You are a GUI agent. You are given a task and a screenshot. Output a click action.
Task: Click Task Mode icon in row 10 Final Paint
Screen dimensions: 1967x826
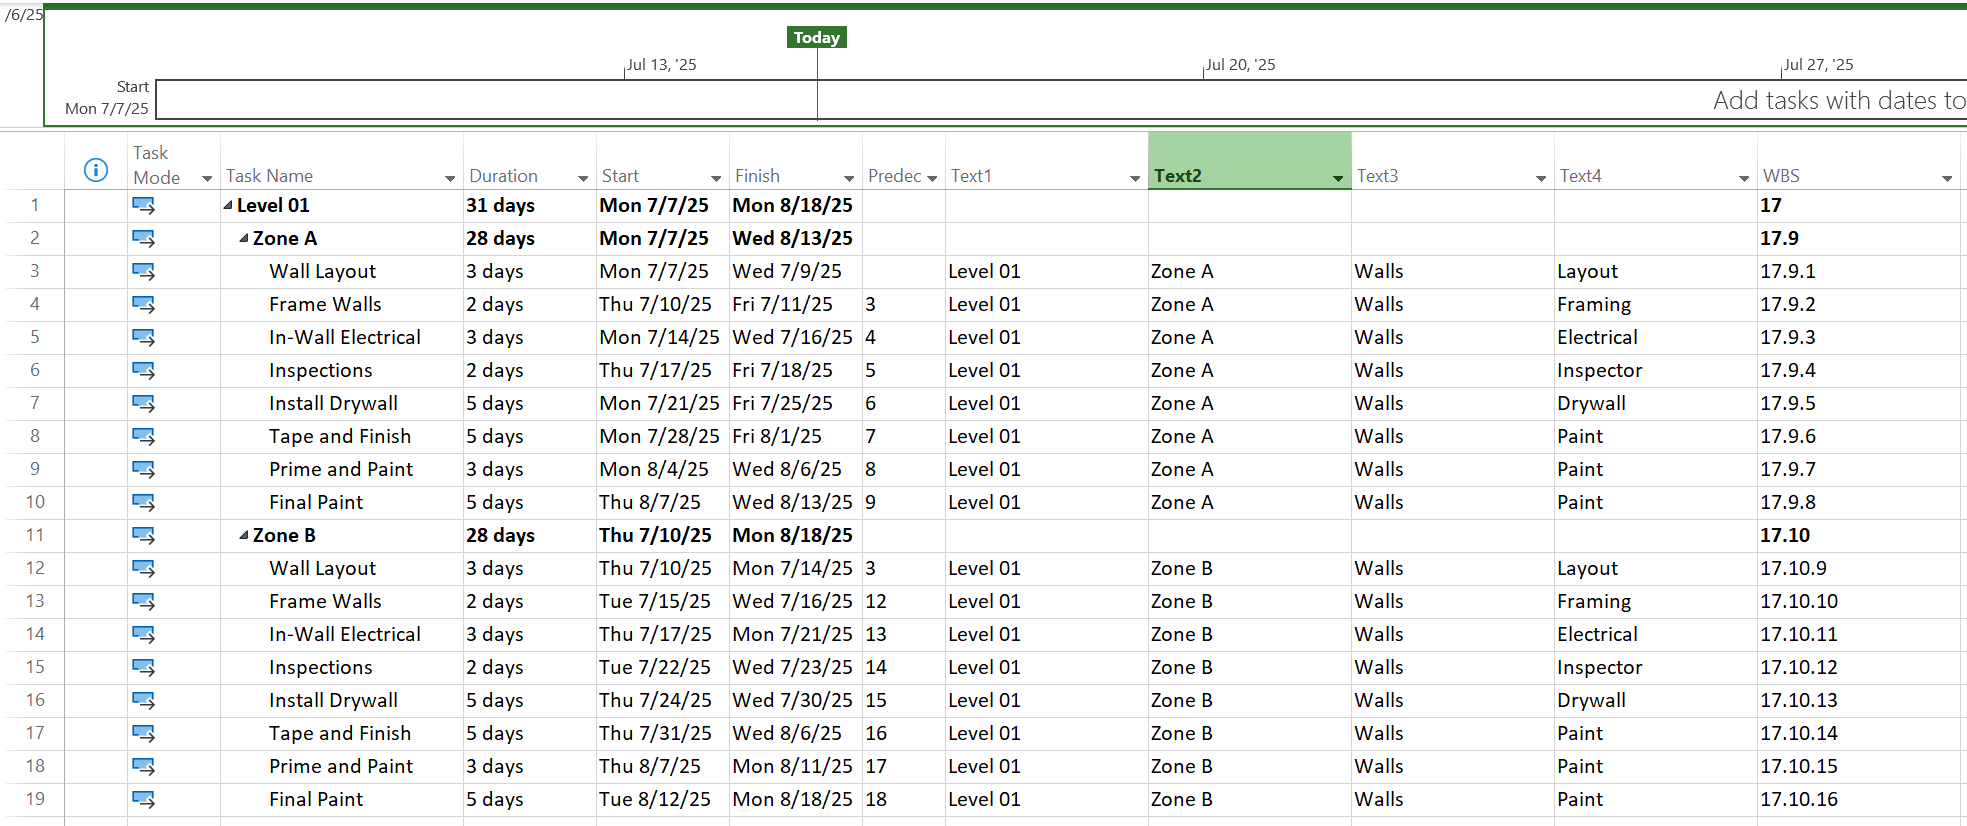(144, 502)
